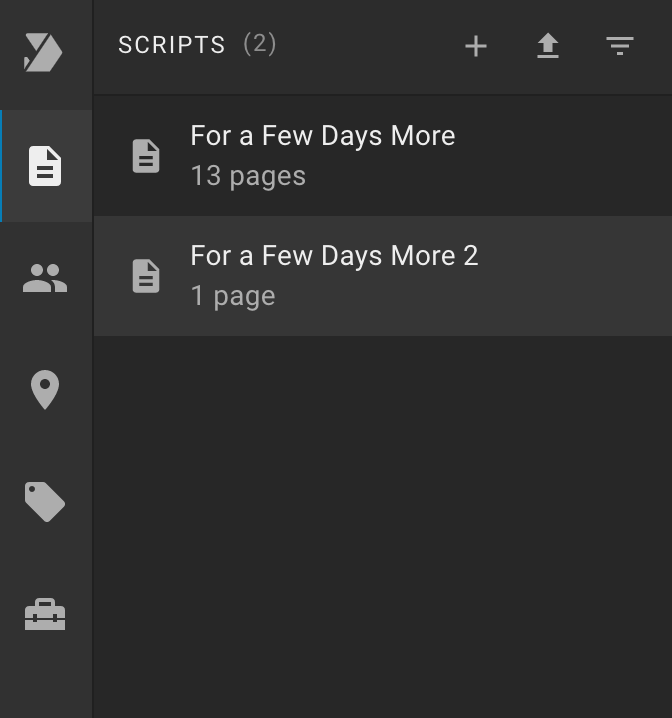Open the Tags section (tag icon)
The height and width of the screenshot is (718, 672).
[x=45, y=502]
